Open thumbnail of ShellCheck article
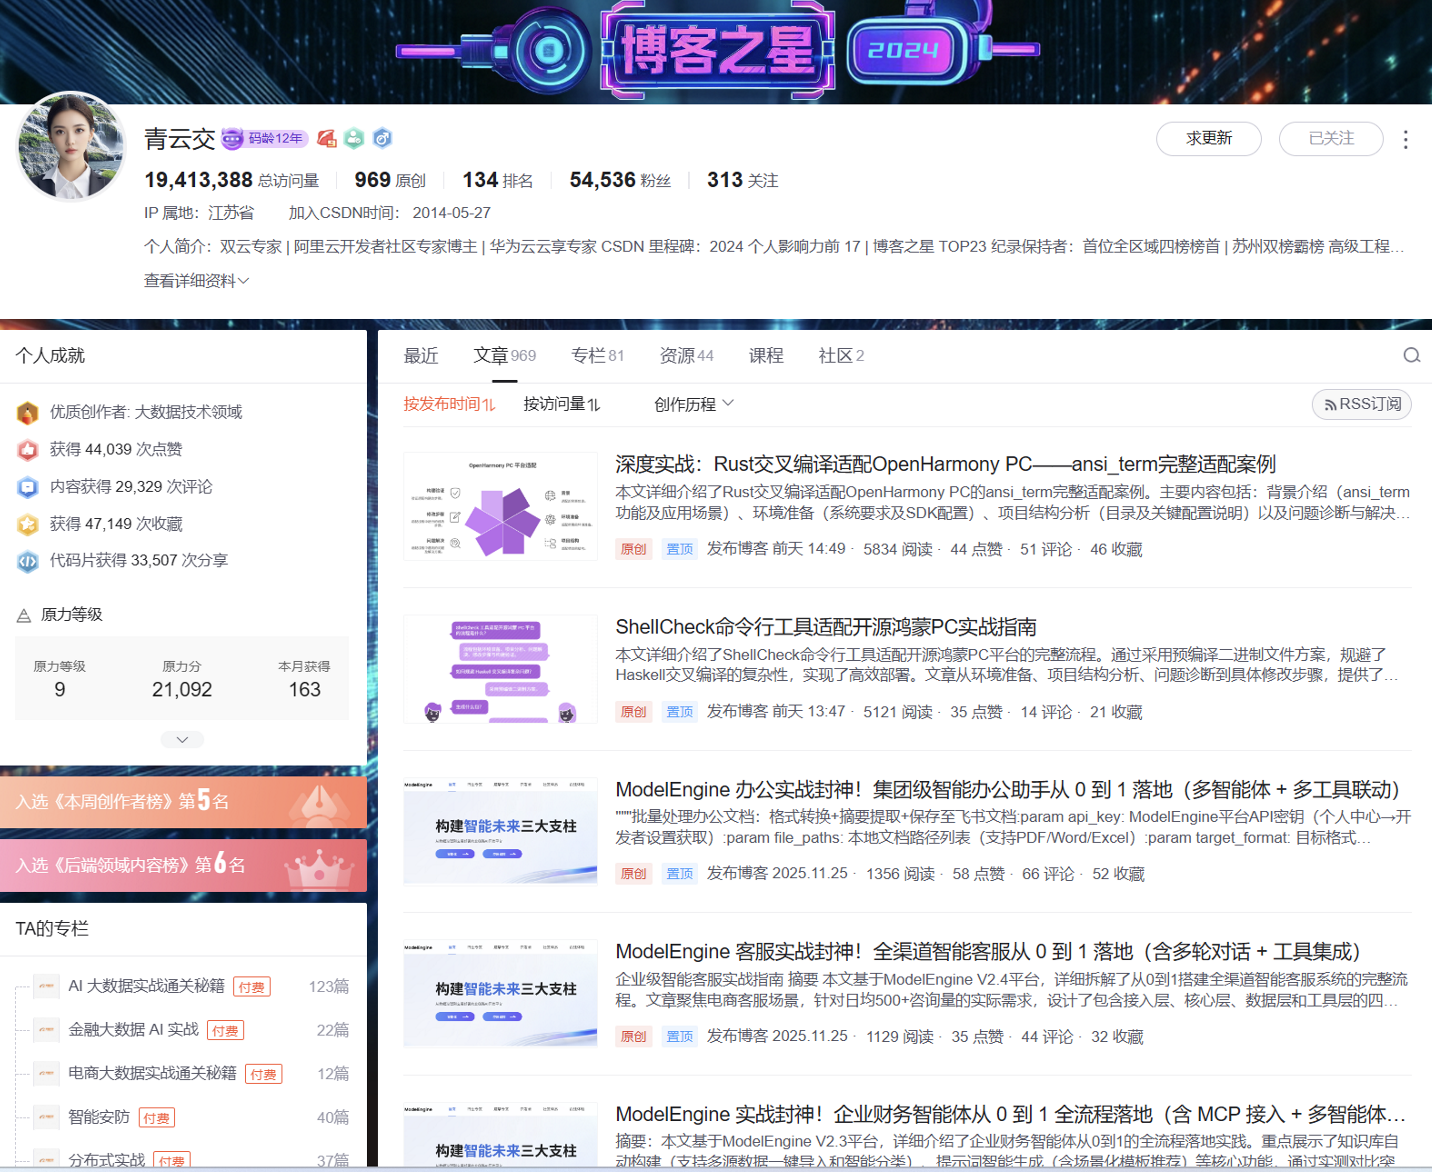 (x=500, y=669)
